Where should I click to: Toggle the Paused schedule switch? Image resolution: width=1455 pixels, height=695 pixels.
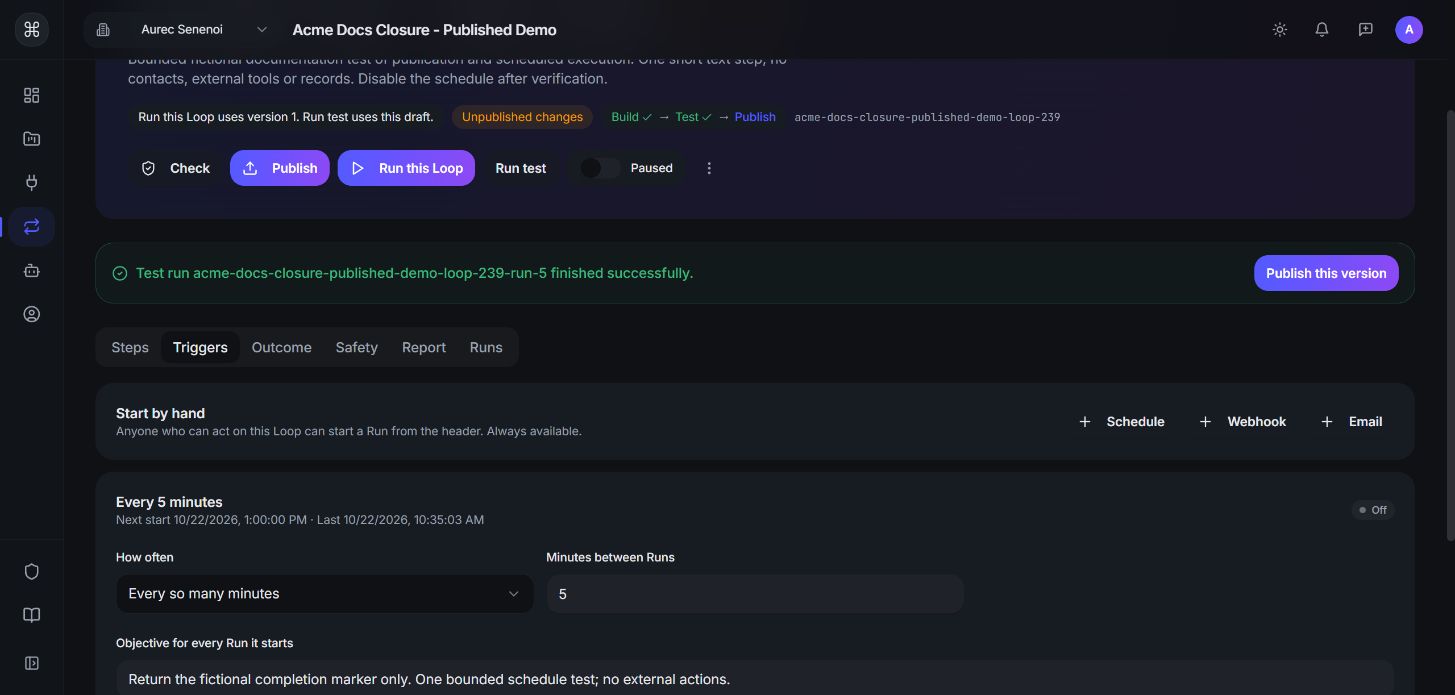(600, 168)
